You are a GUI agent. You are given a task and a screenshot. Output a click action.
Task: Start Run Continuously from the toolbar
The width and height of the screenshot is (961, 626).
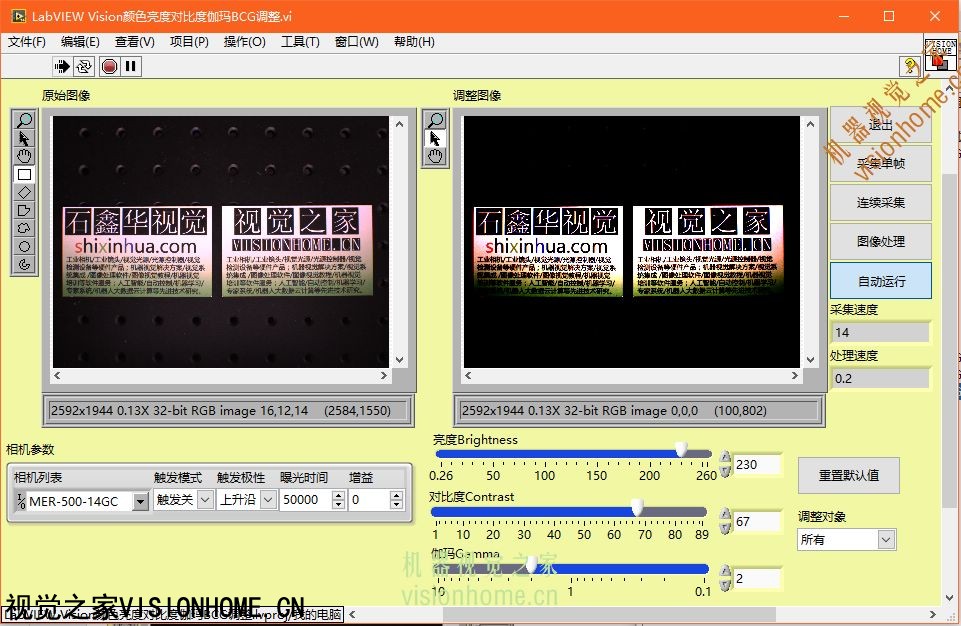click(x=84, y=66)
